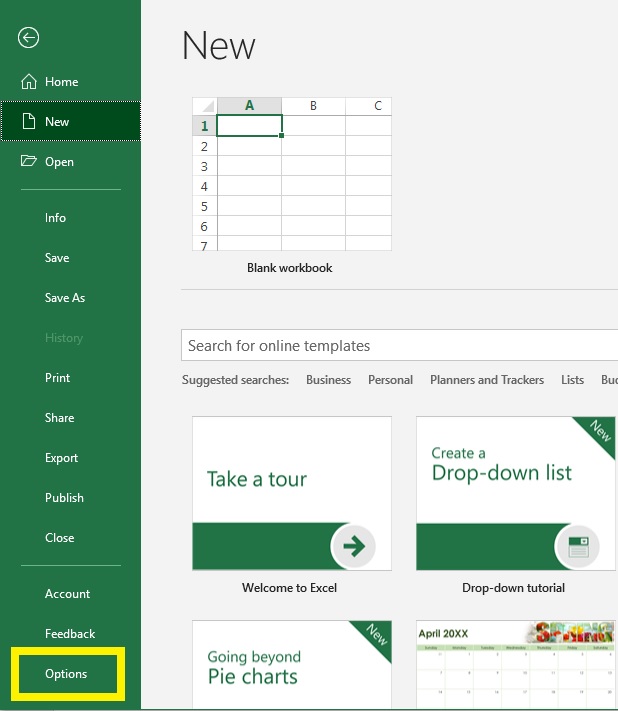Click the Drop-down tutorial caption
The image size is (618, 711).
click(x=513, y=588)
